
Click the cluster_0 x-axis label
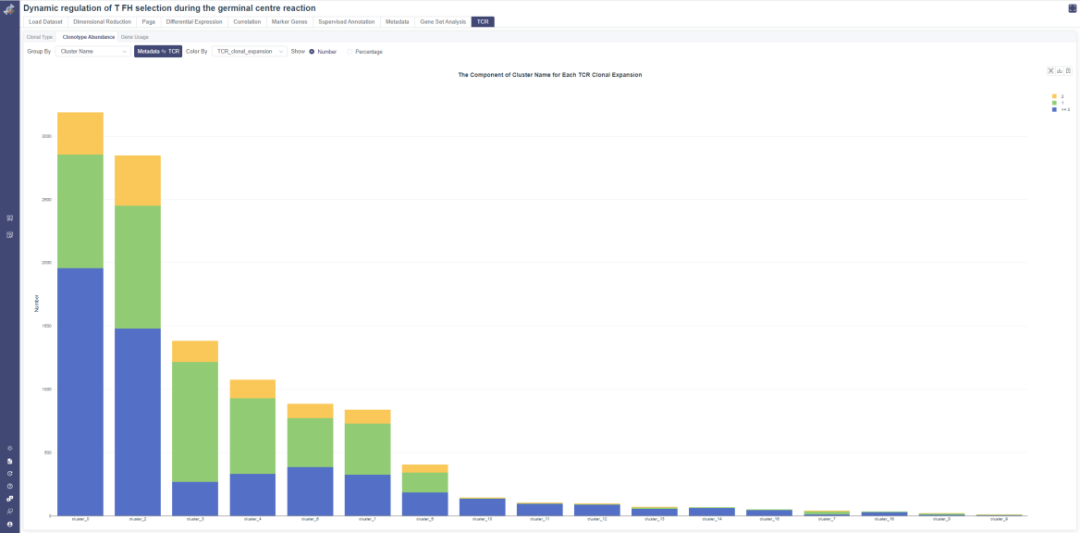(81, 519)
